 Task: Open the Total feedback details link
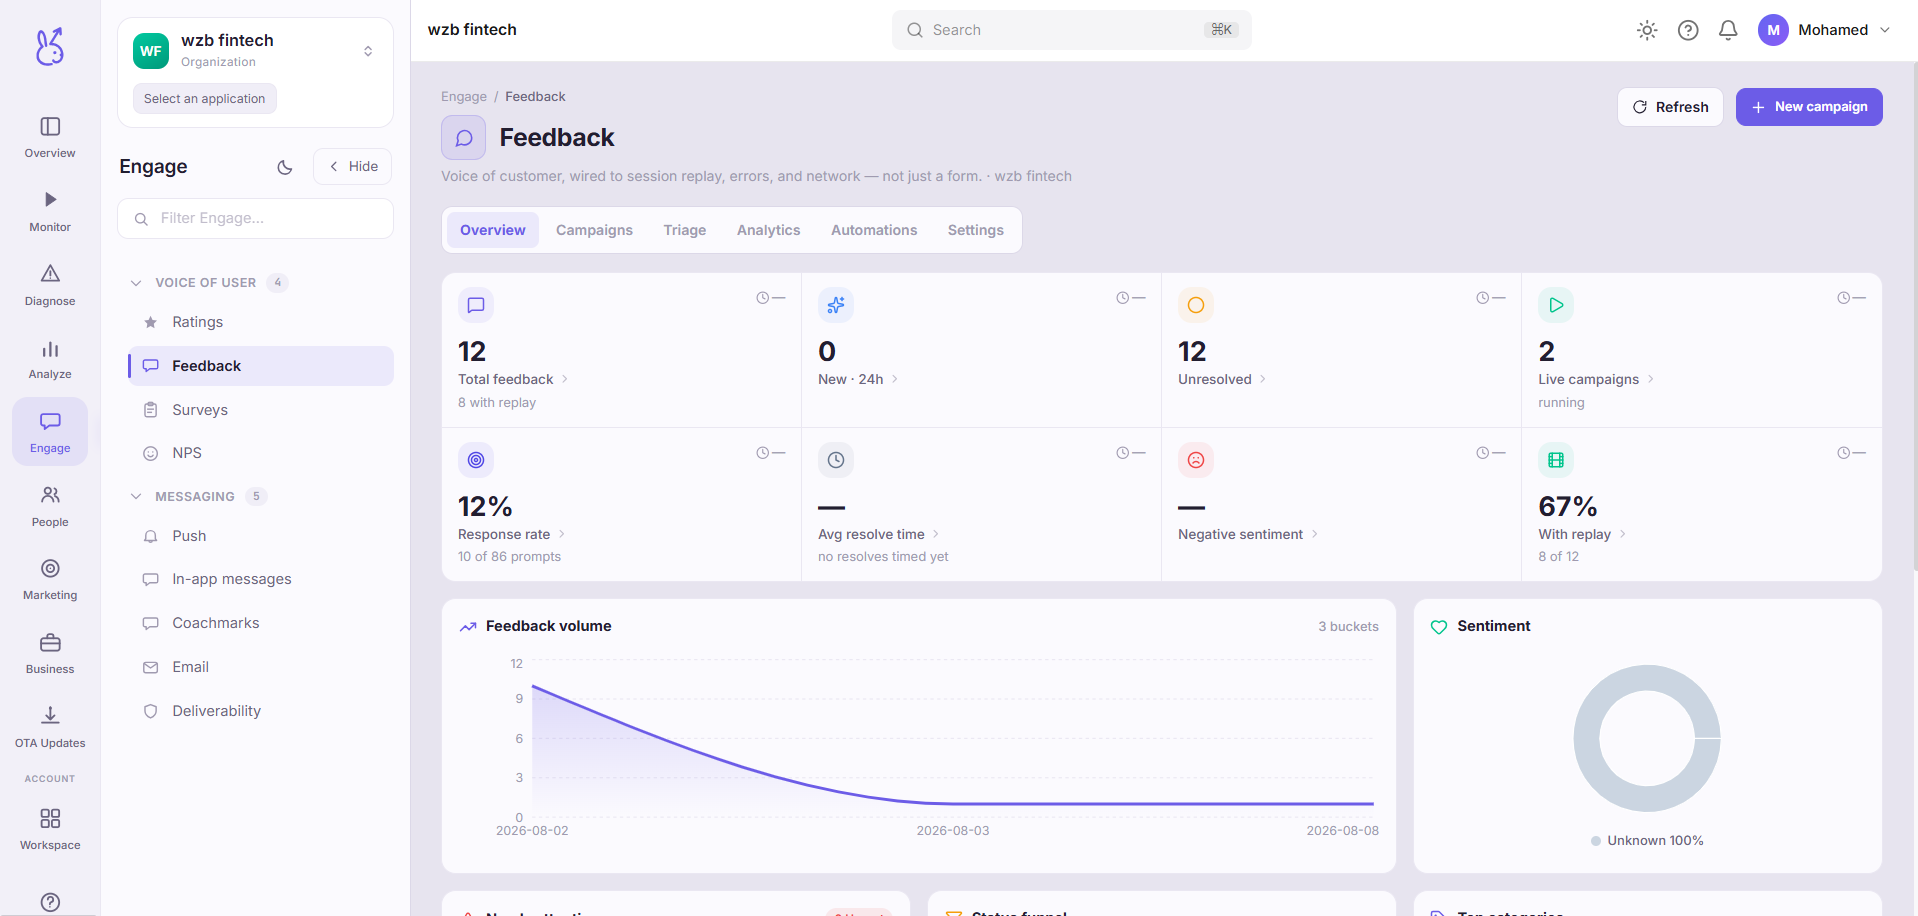coord(513,380)
